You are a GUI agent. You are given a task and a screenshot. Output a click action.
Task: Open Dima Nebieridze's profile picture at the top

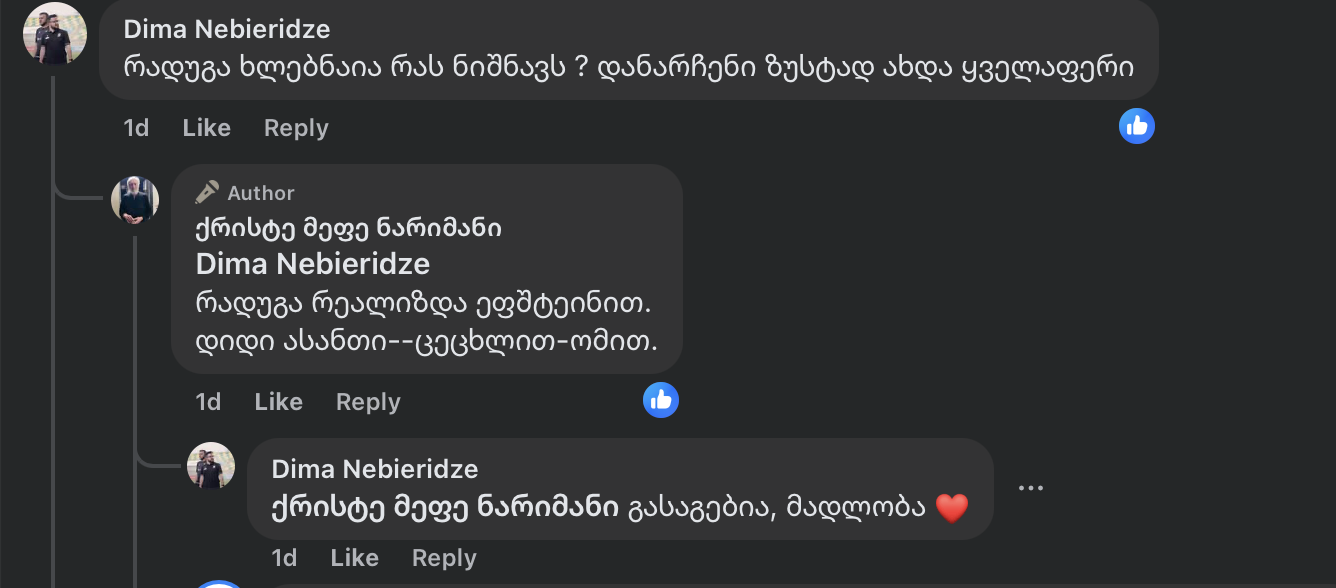(x=55, y=33)
